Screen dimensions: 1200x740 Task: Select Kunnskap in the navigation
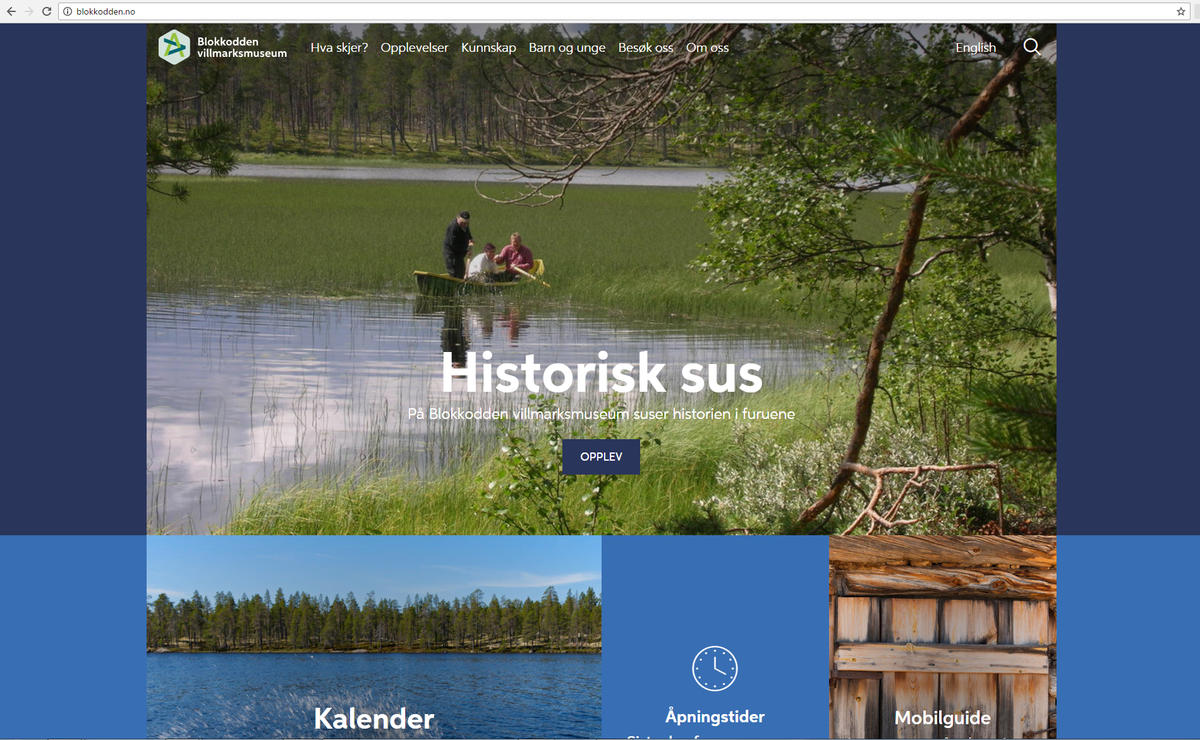[x=489, y=47]
